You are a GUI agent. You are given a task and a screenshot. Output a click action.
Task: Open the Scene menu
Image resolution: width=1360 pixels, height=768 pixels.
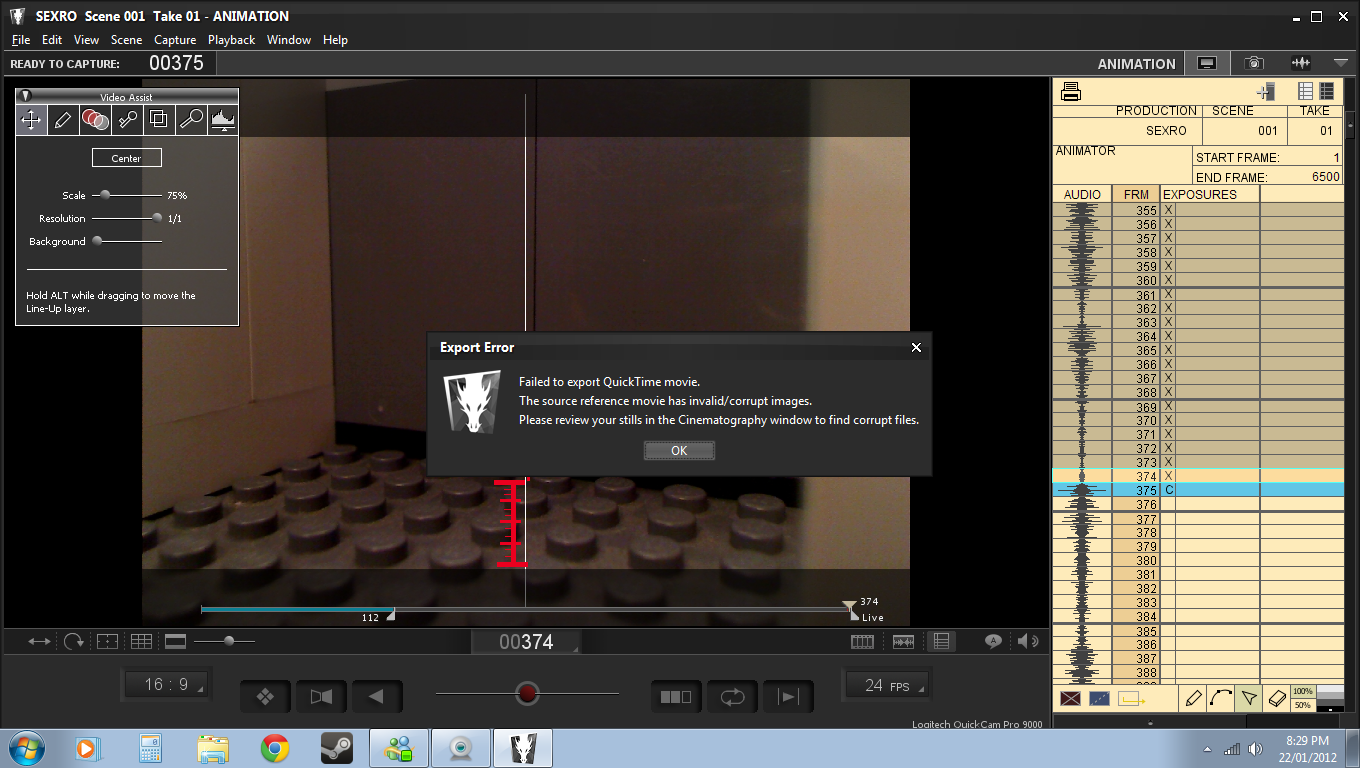click(126, 40)
